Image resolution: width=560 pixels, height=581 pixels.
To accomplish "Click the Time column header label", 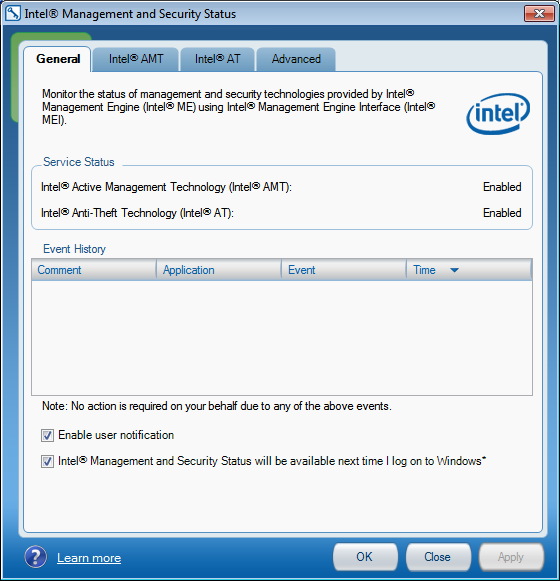I will pos(424,270).
